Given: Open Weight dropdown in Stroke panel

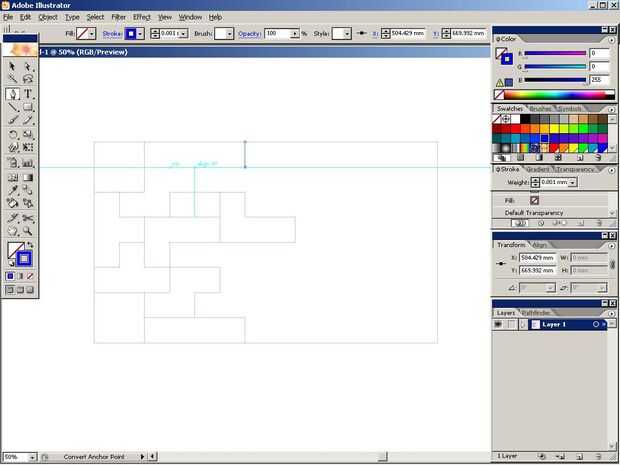Looking at the screenshot, I should click(x=573, y=182).
